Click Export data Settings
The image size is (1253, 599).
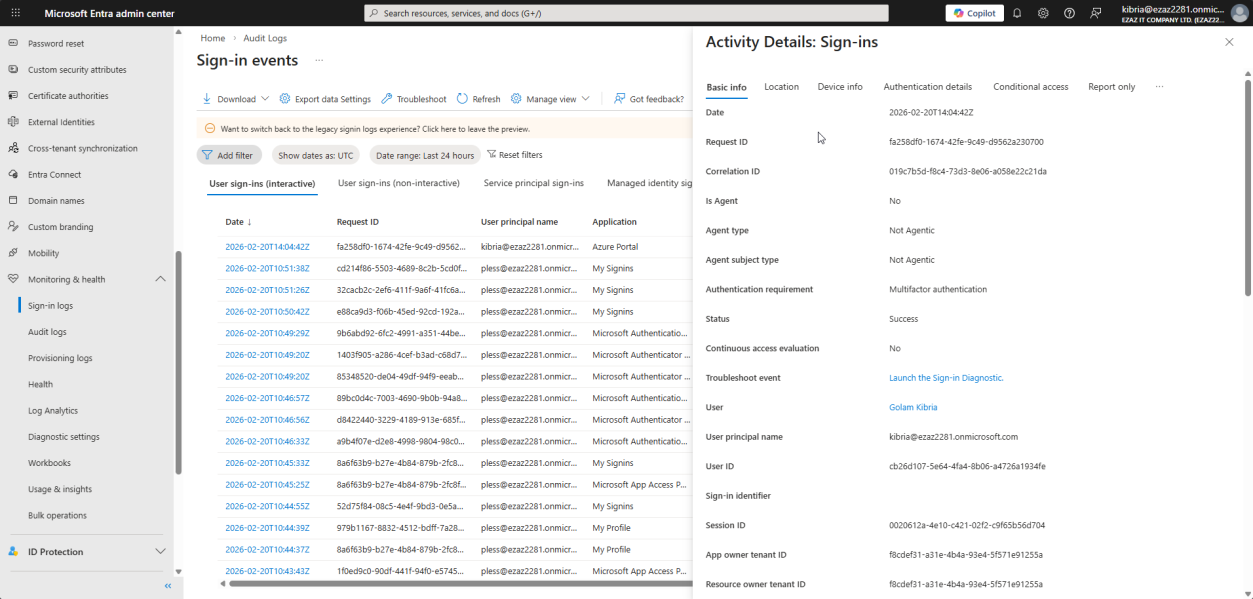pos(325,99)
